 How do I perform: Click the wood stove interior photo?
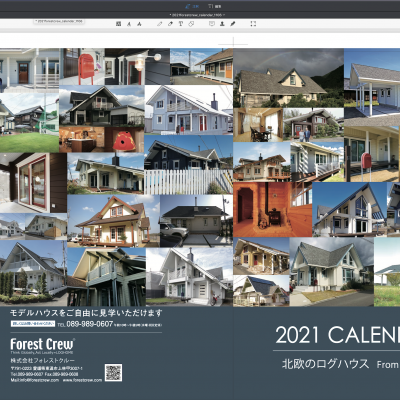click(x=272, y=209)
